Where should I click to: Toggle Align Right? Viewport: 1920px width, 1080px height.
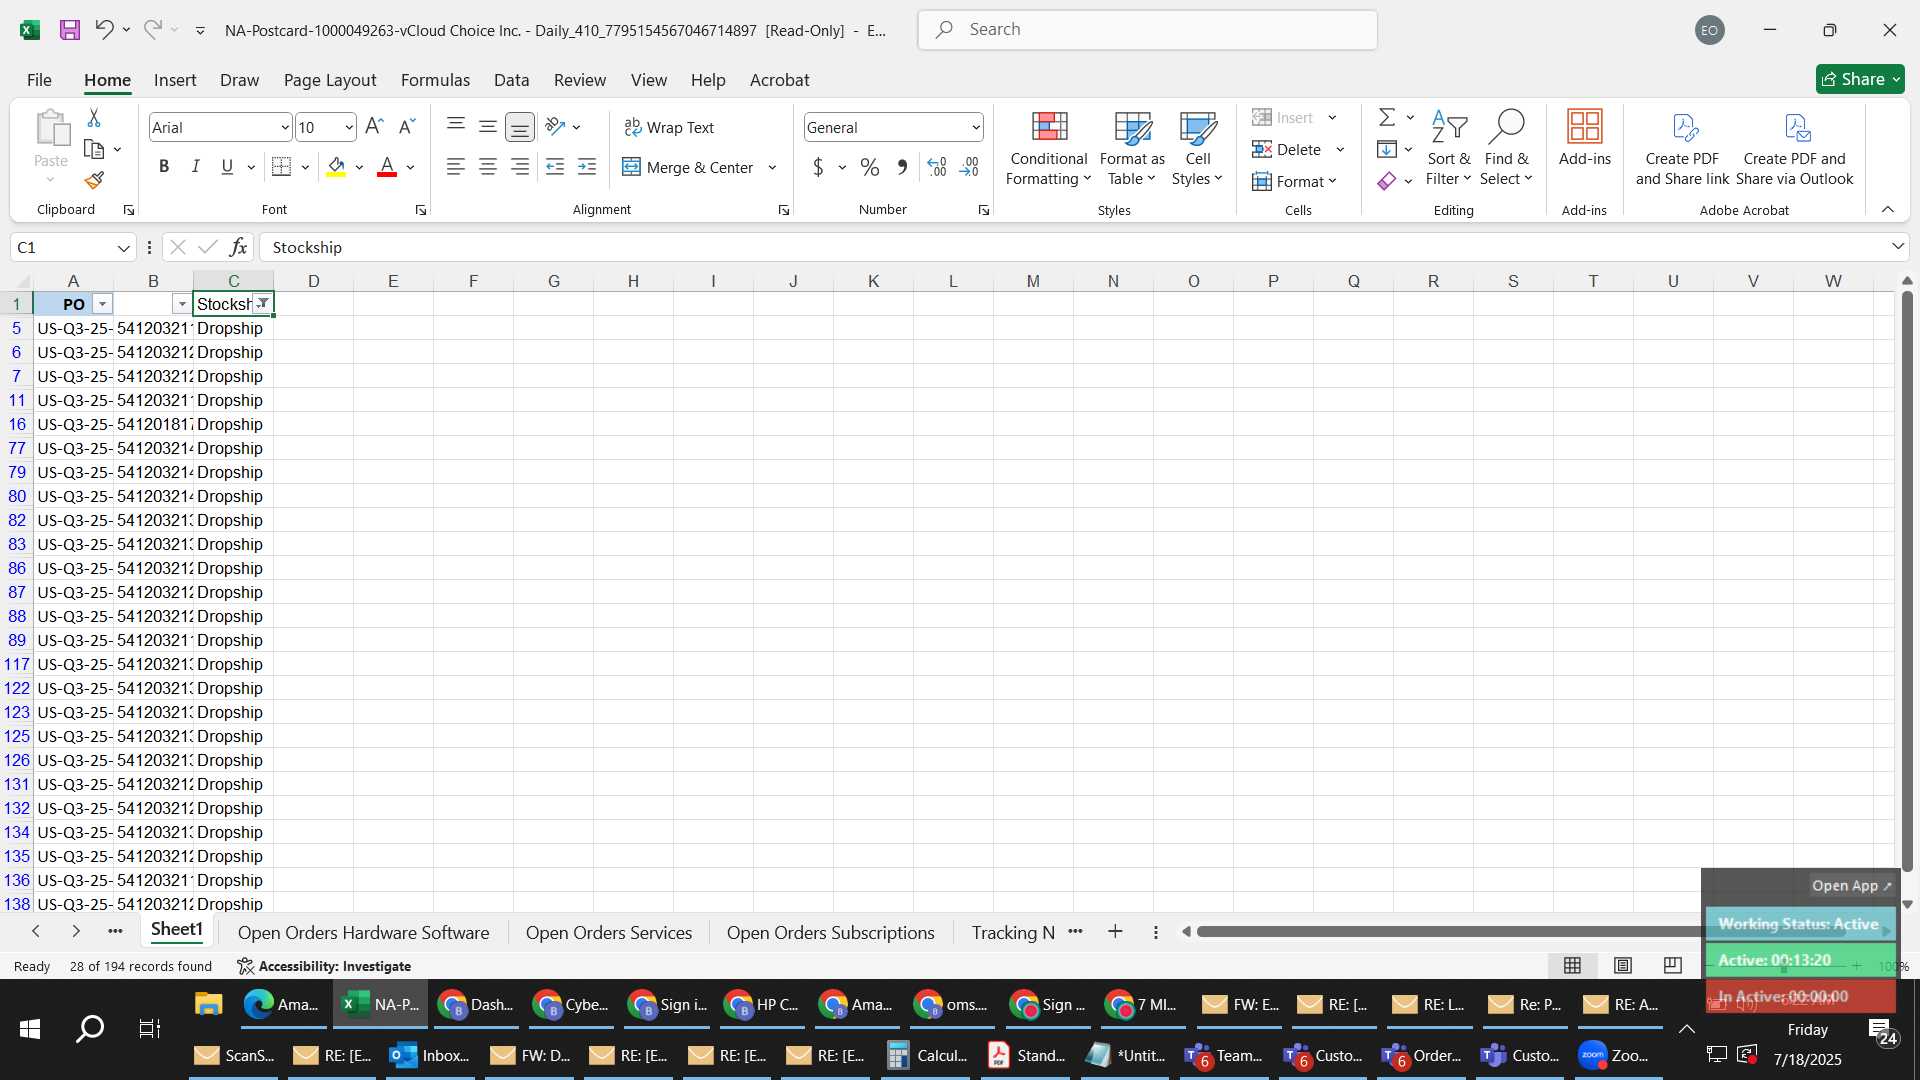[x=520, y=167]
